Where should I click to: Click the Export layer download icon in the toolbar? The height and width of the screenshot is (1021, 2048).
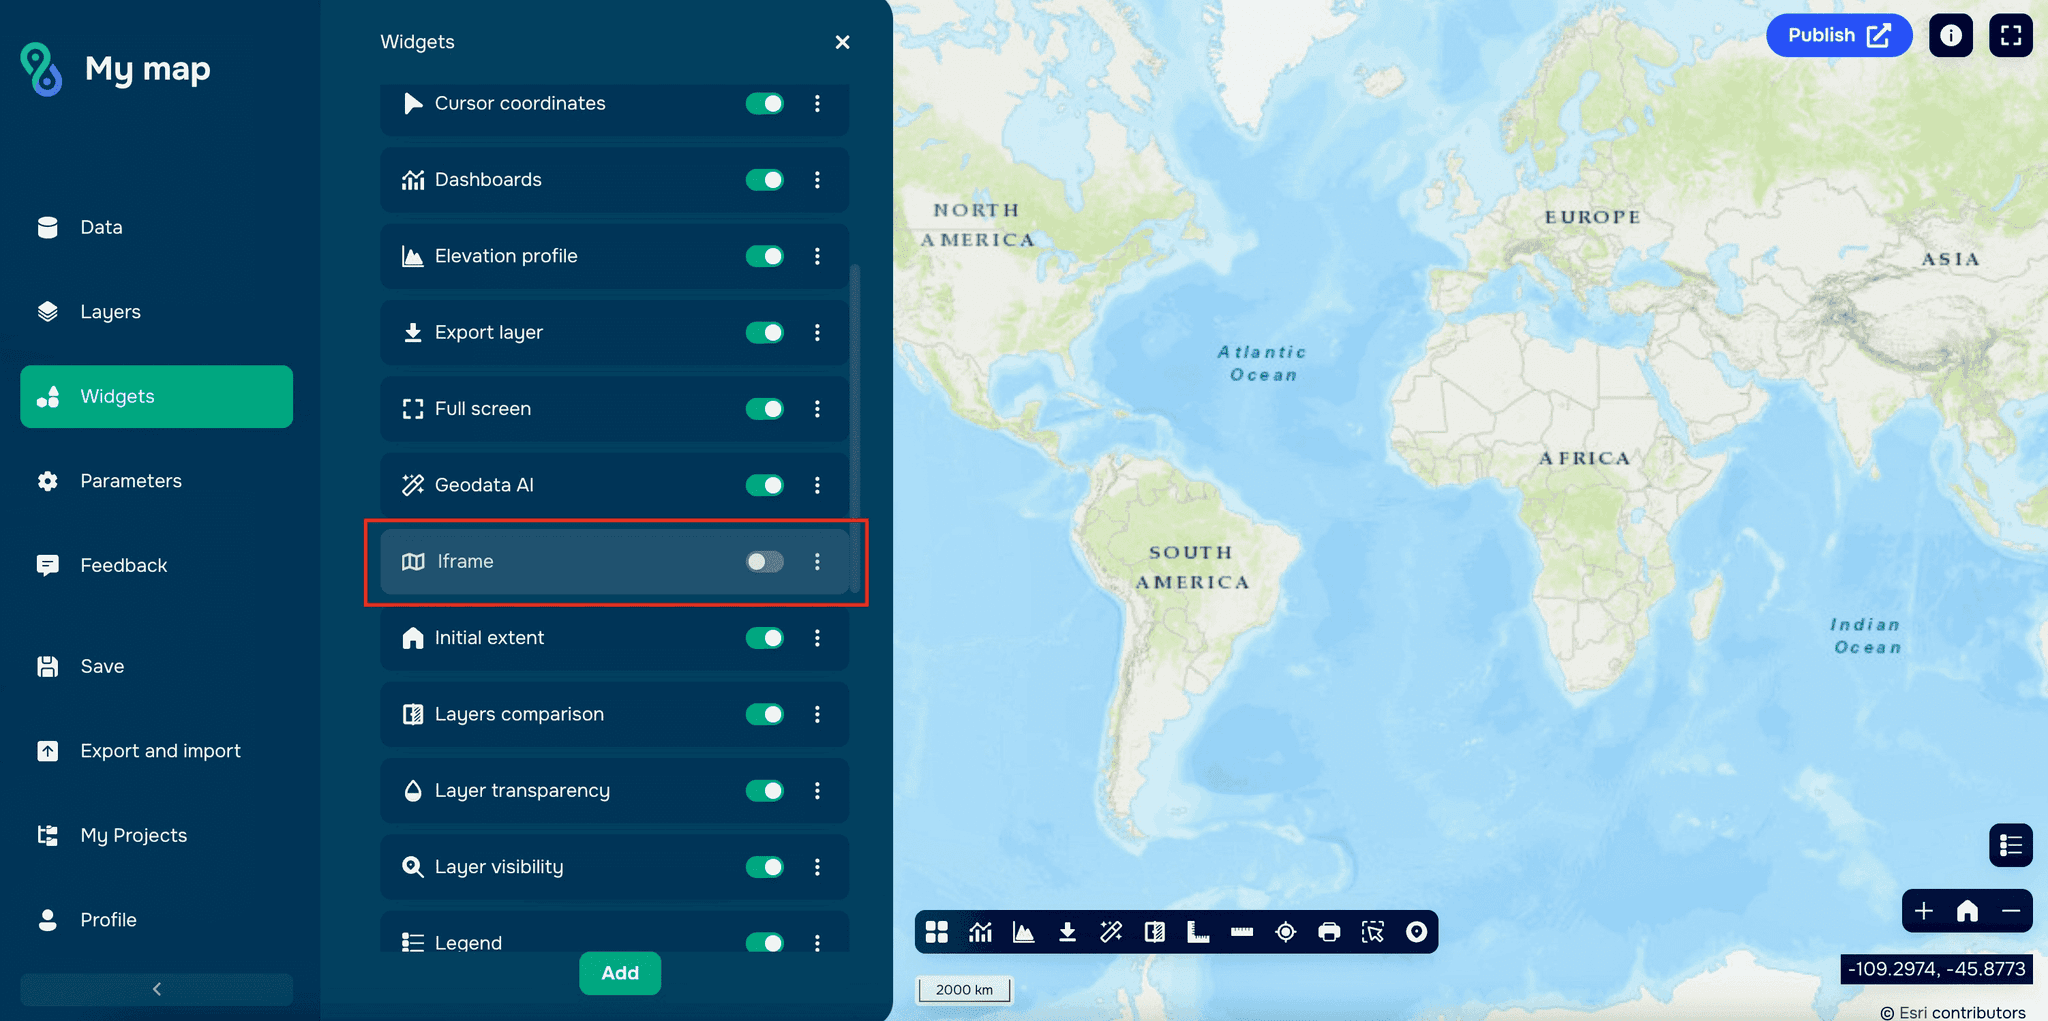[x=1067, y=931]
